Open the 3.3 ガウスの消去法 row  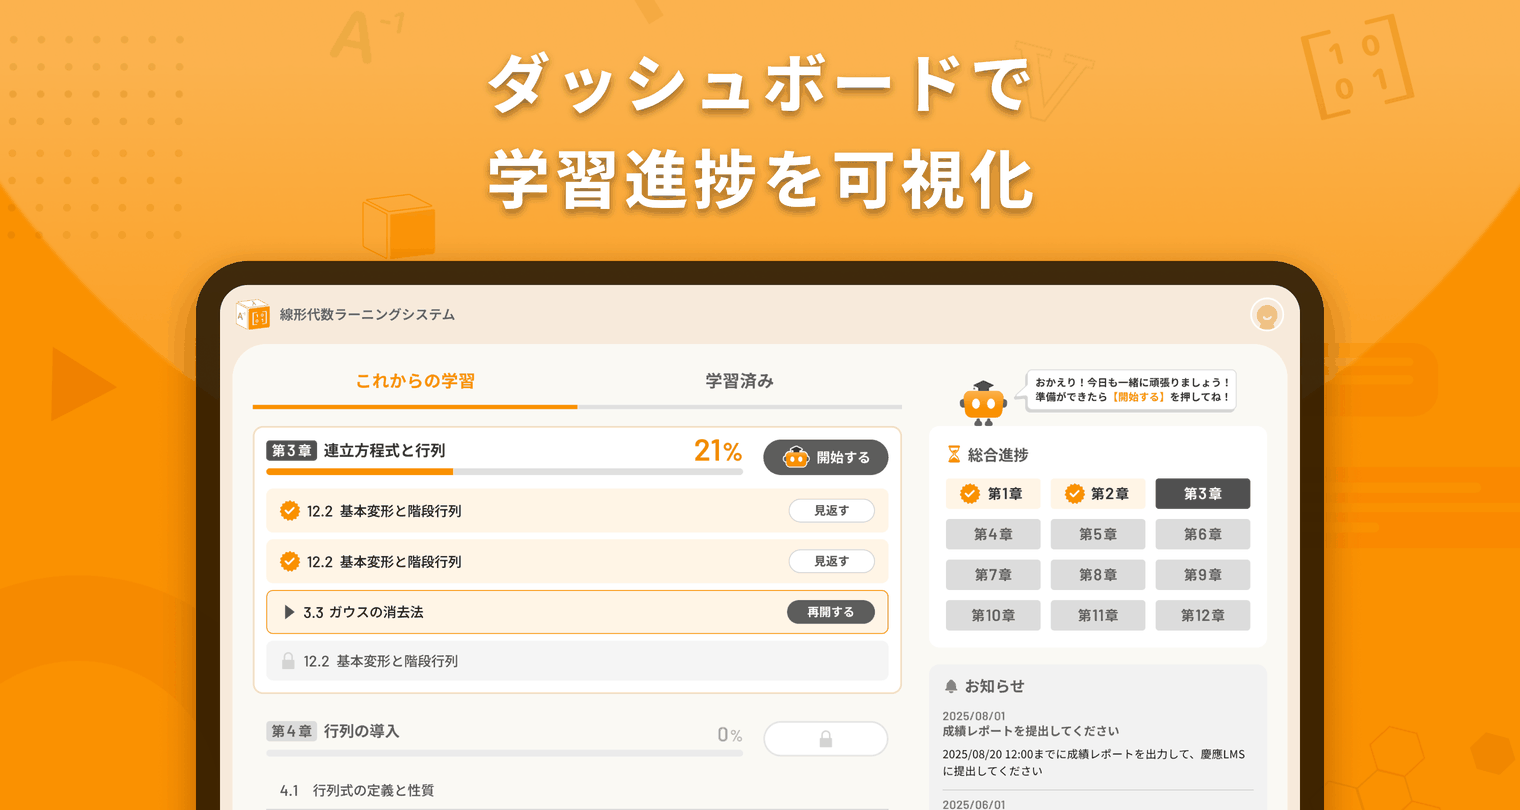click(577, 612)
